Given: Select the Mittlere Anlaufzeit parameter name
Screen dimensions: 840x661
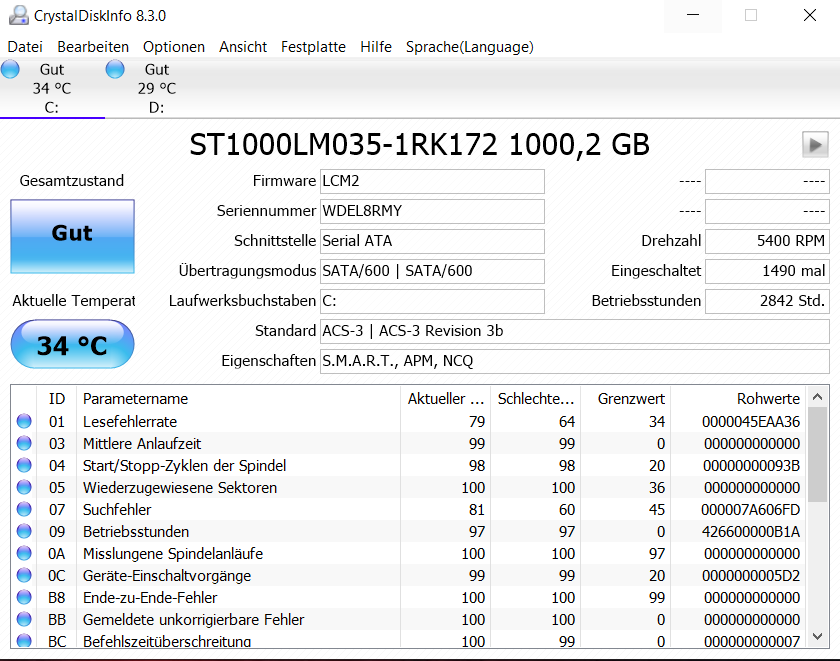Looking at the screenshot, I should [142, 444].
